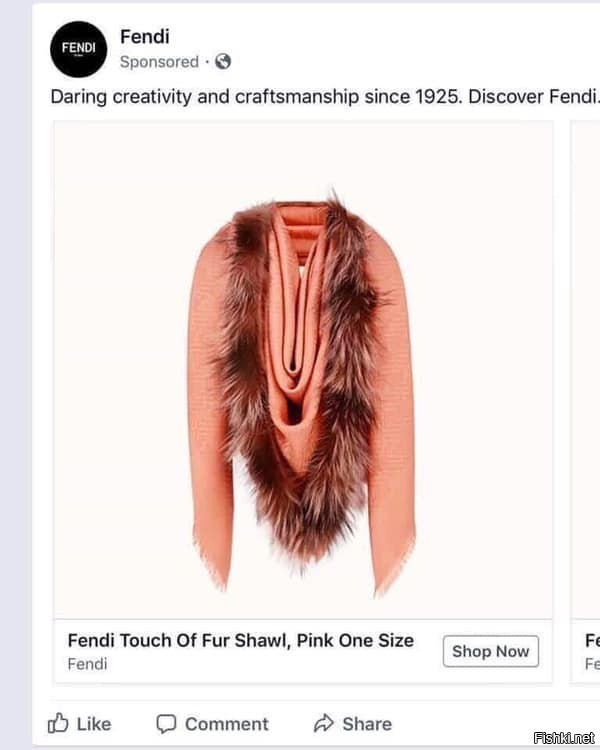Viewport: 600px width, 750px height.
Task: Click the Shop Now button
Action: 491,651
